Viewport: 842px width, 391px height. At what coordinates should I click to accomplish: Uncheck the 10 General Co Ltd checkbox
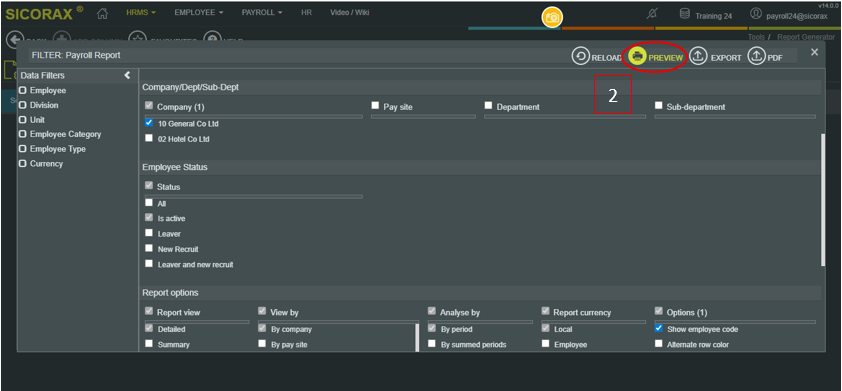click(x=149, y=123)
